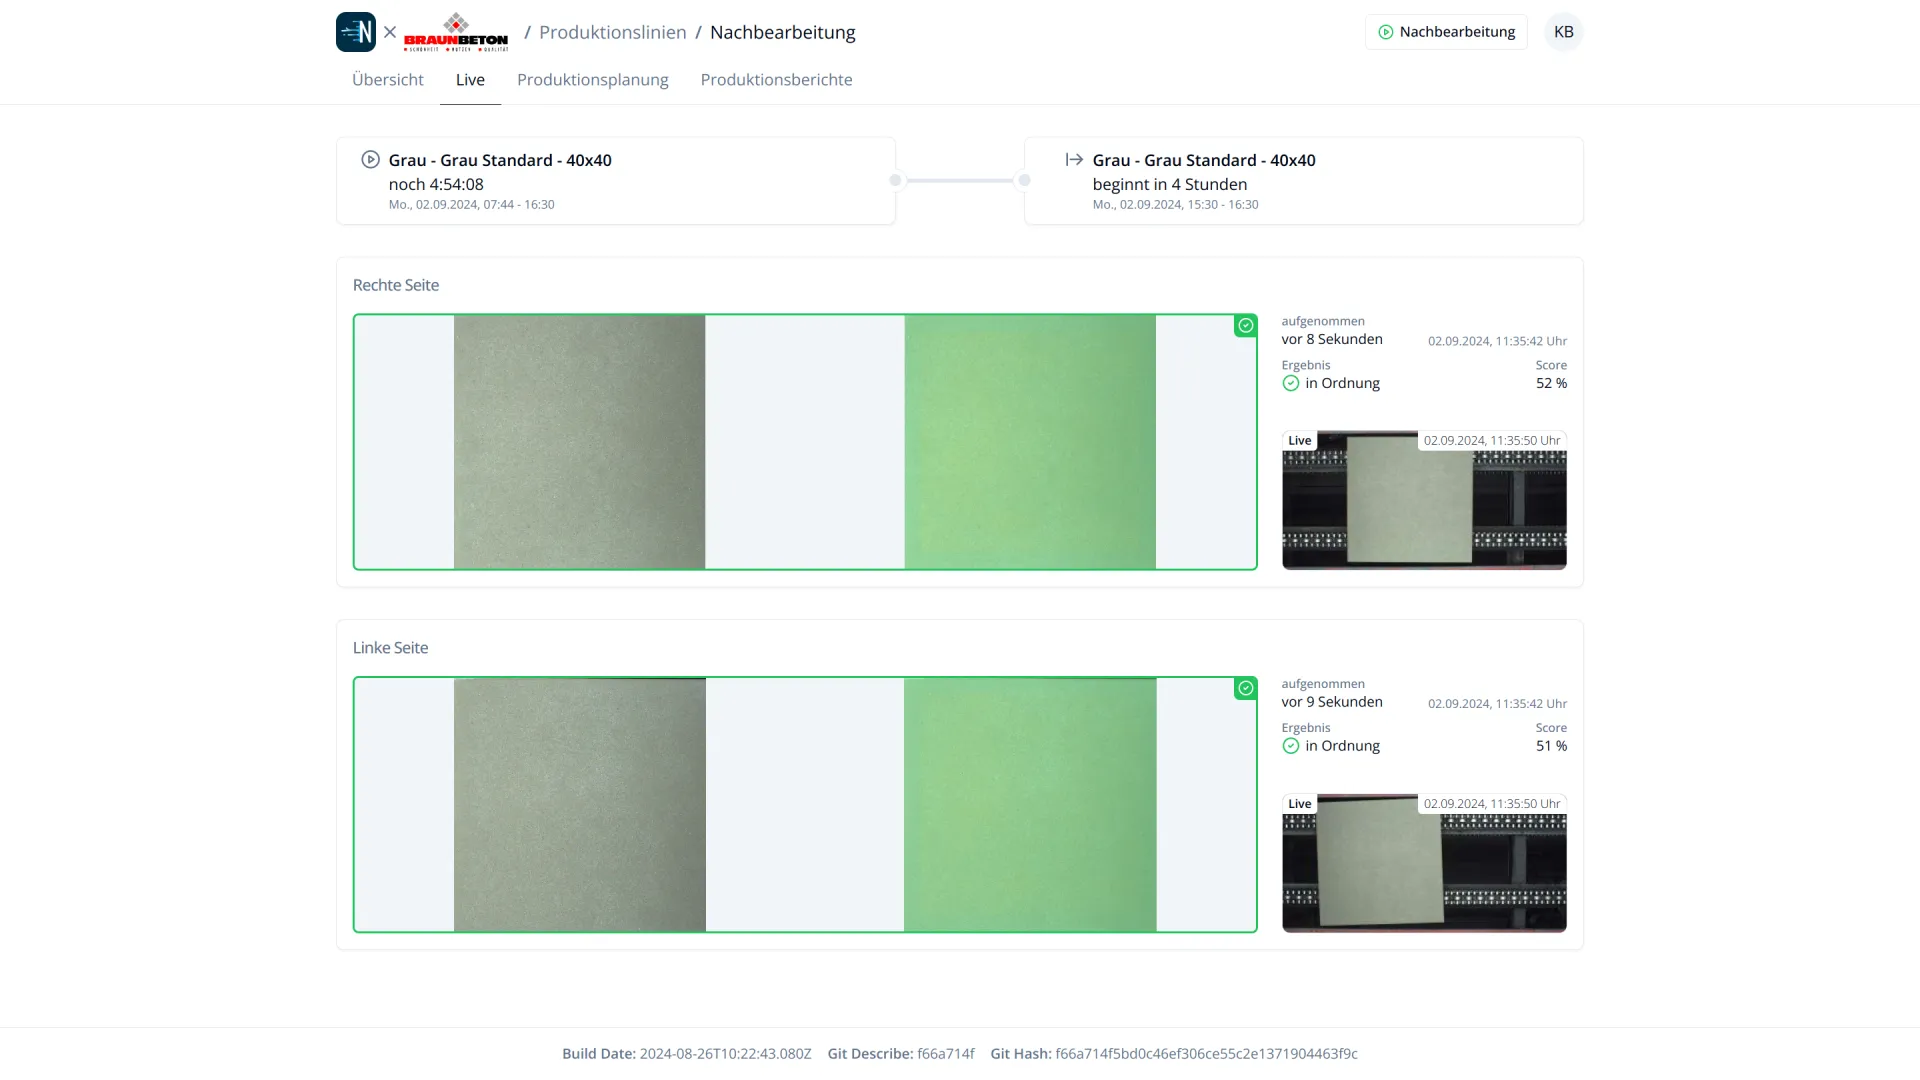Viewport: 1920px width, 1080px height.
Task: Click the arrow icon beside the next job
Action: coord(1074,159)
